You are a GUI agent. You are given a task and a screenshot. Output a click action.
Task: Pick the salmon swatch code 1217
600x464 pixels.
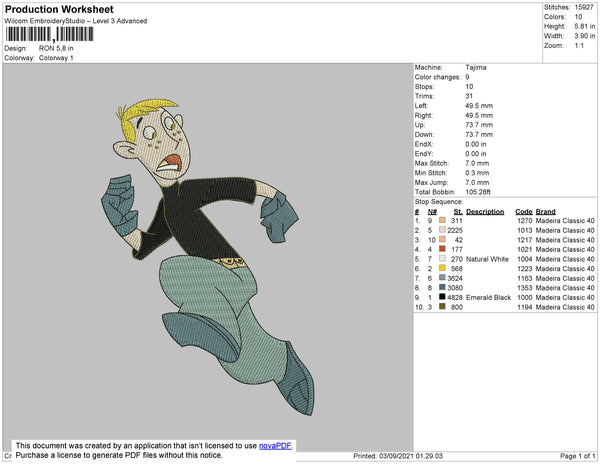pos(442,239)
